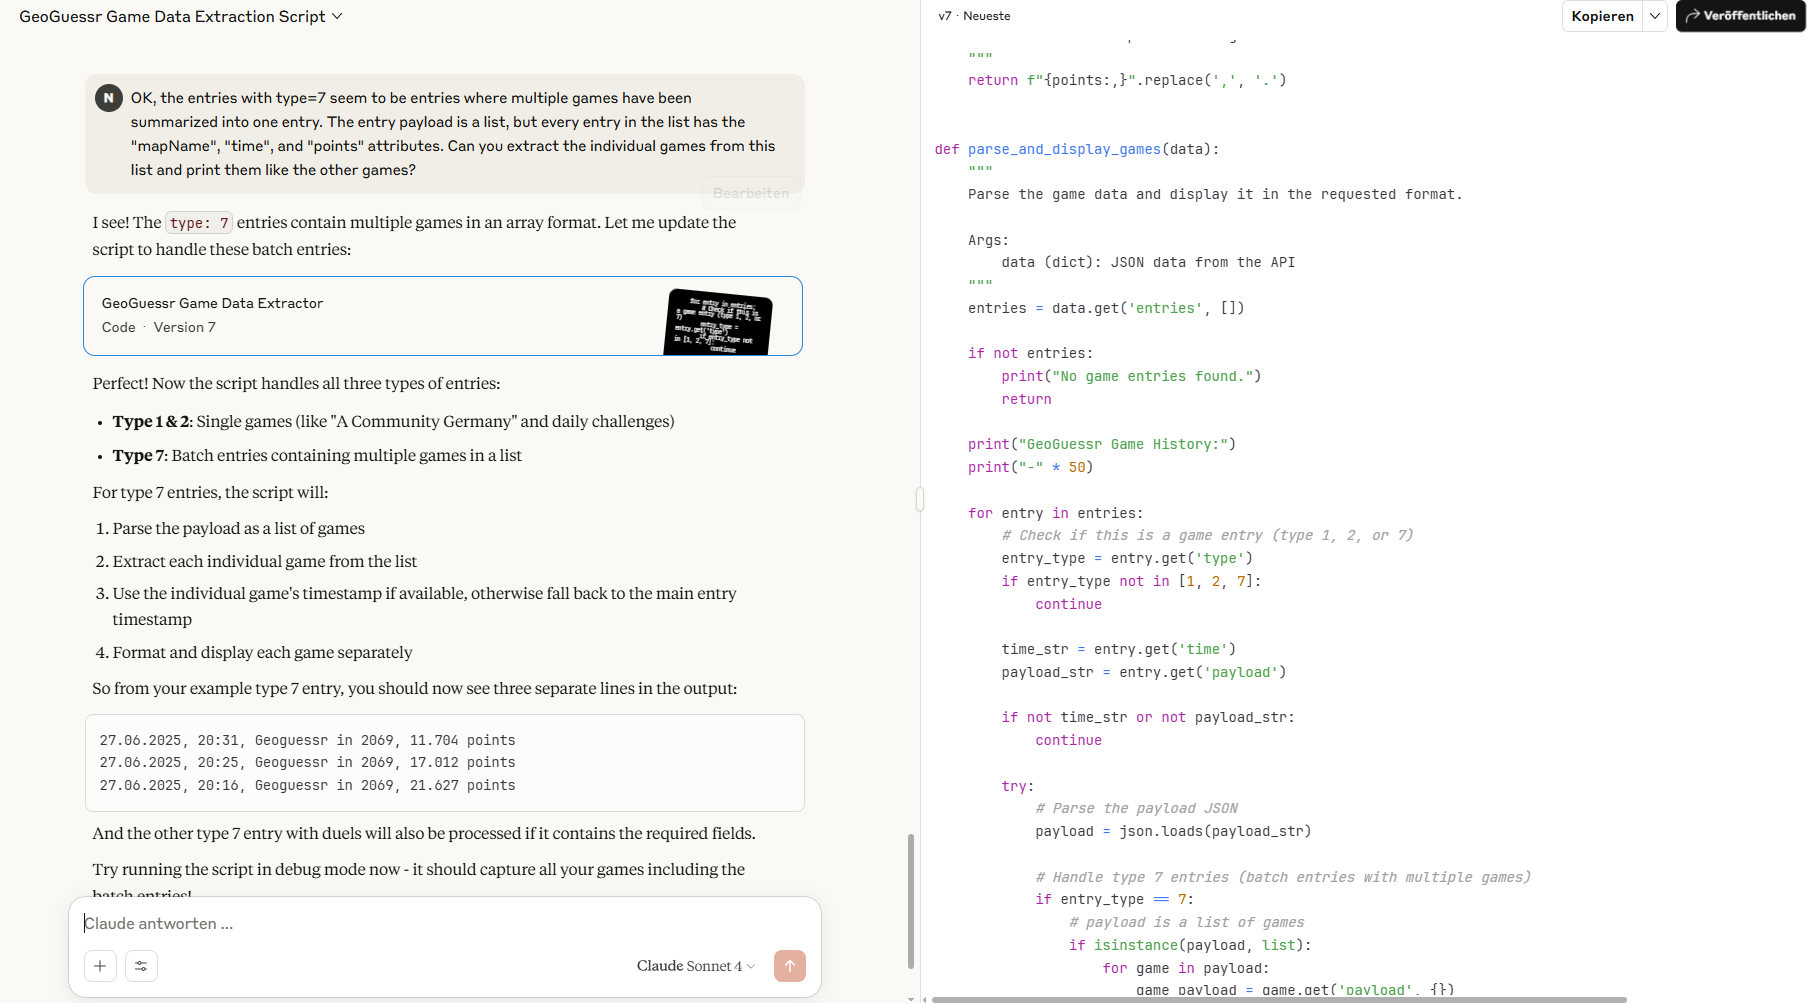The height and width of the screenshot is (1003, 1818).
Task: Click the 'Type 1 & 2: Single games' bullet
Action: pos(393,421)
